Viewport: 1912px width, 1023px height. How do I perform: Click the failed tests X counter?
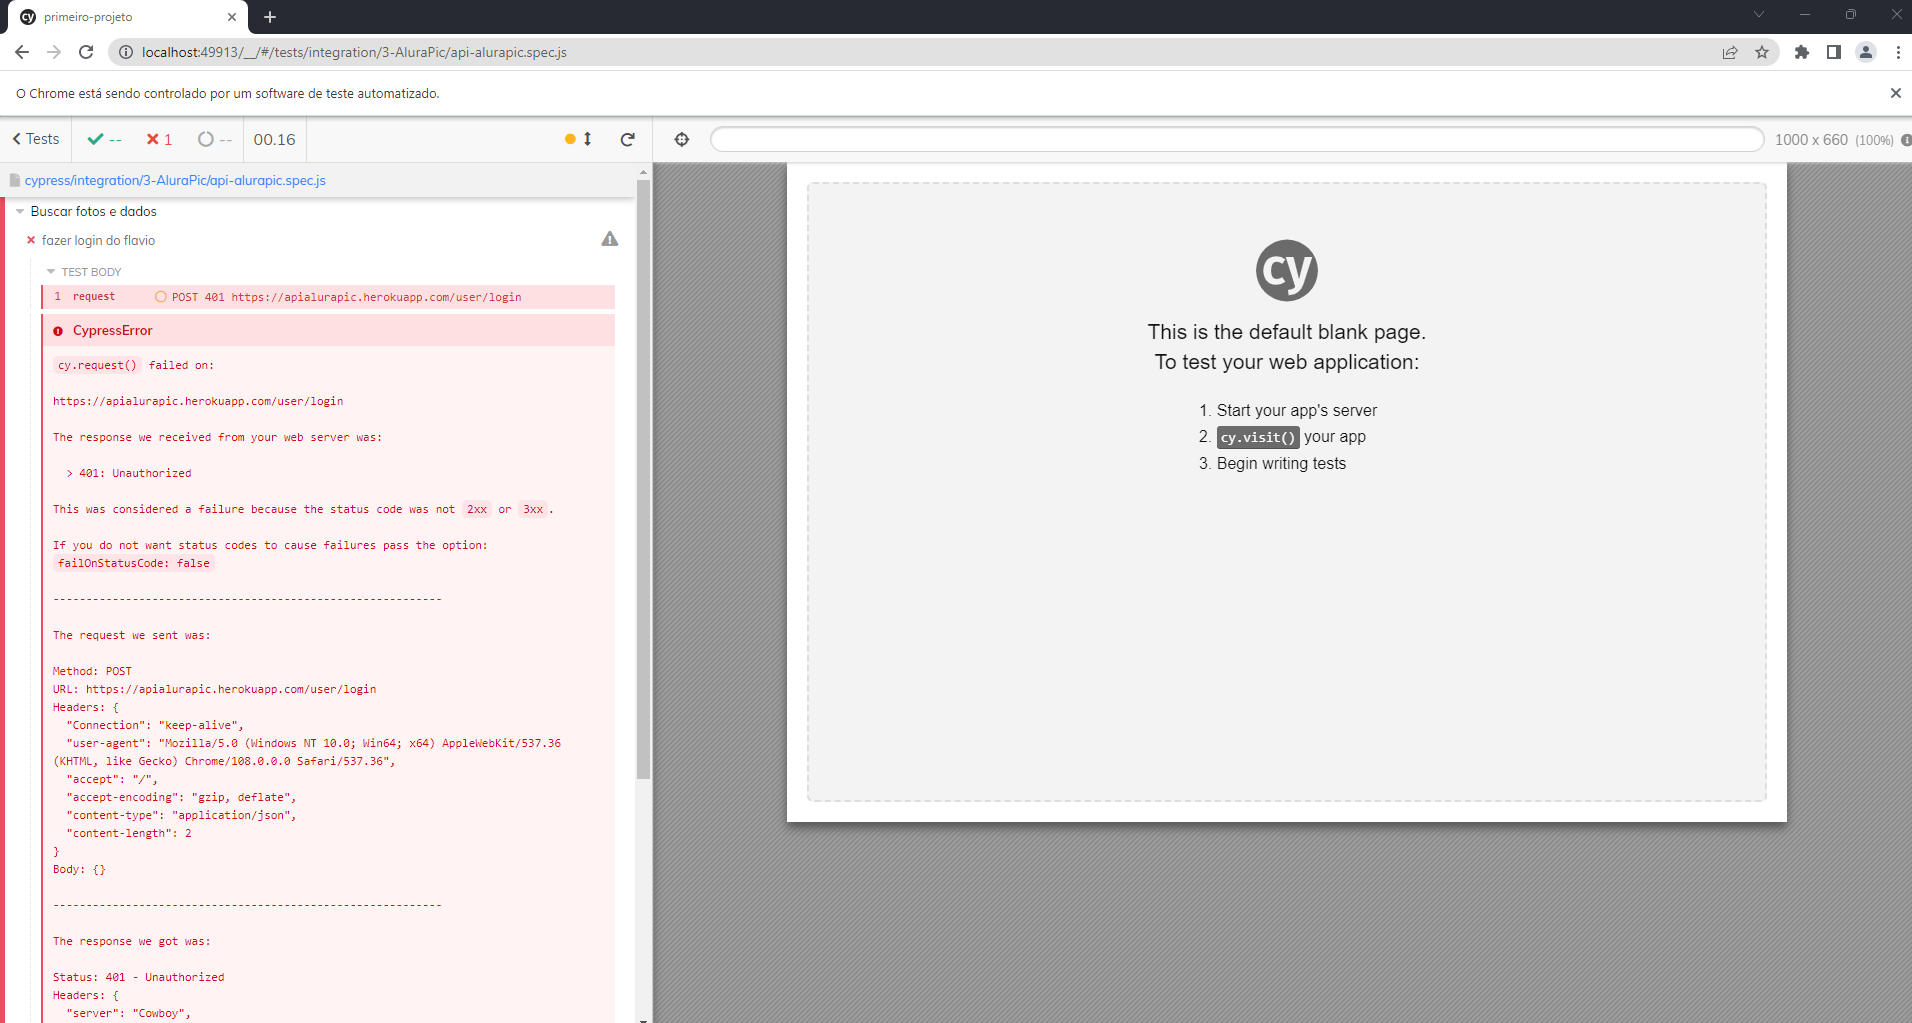point(159,139)
